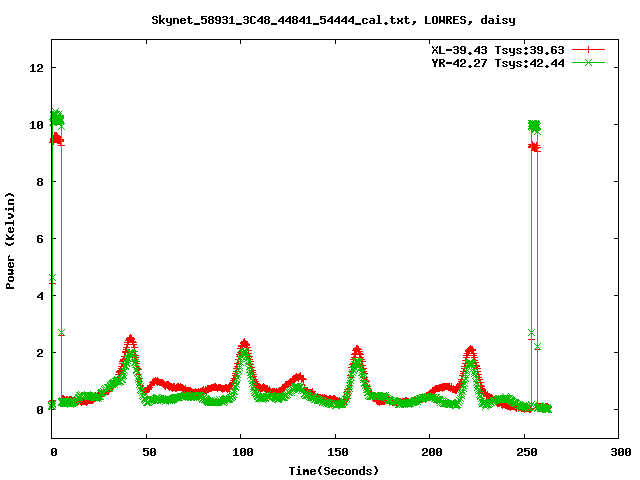The image size is (640, 480).
Task: Click the green calibration cluster at 10 K near start
Action: [57, 118]
